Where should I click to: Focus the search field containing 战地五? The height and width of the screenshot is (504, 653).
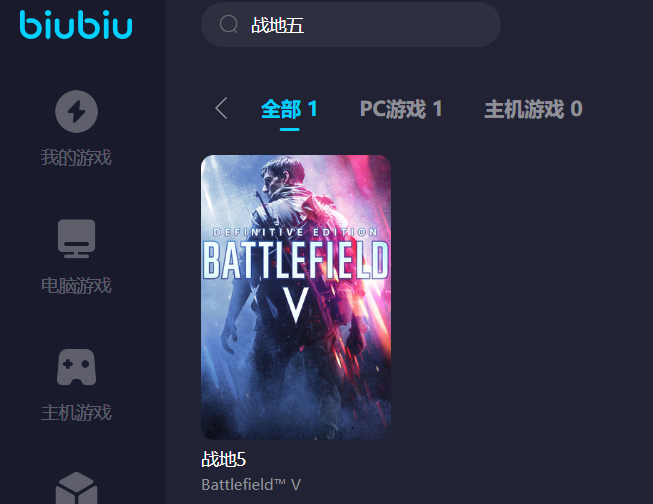click(x=351, y=25)
